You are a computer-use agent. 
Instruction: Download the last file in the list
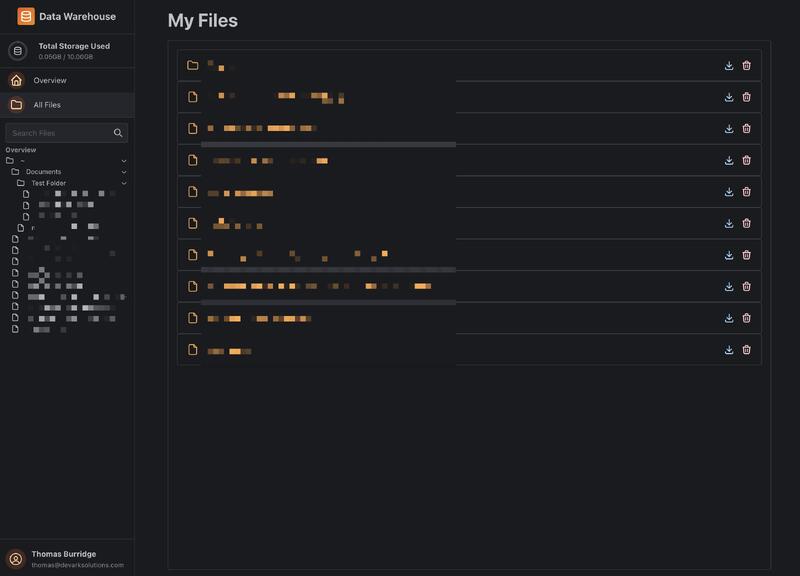(x=729, y=350)
